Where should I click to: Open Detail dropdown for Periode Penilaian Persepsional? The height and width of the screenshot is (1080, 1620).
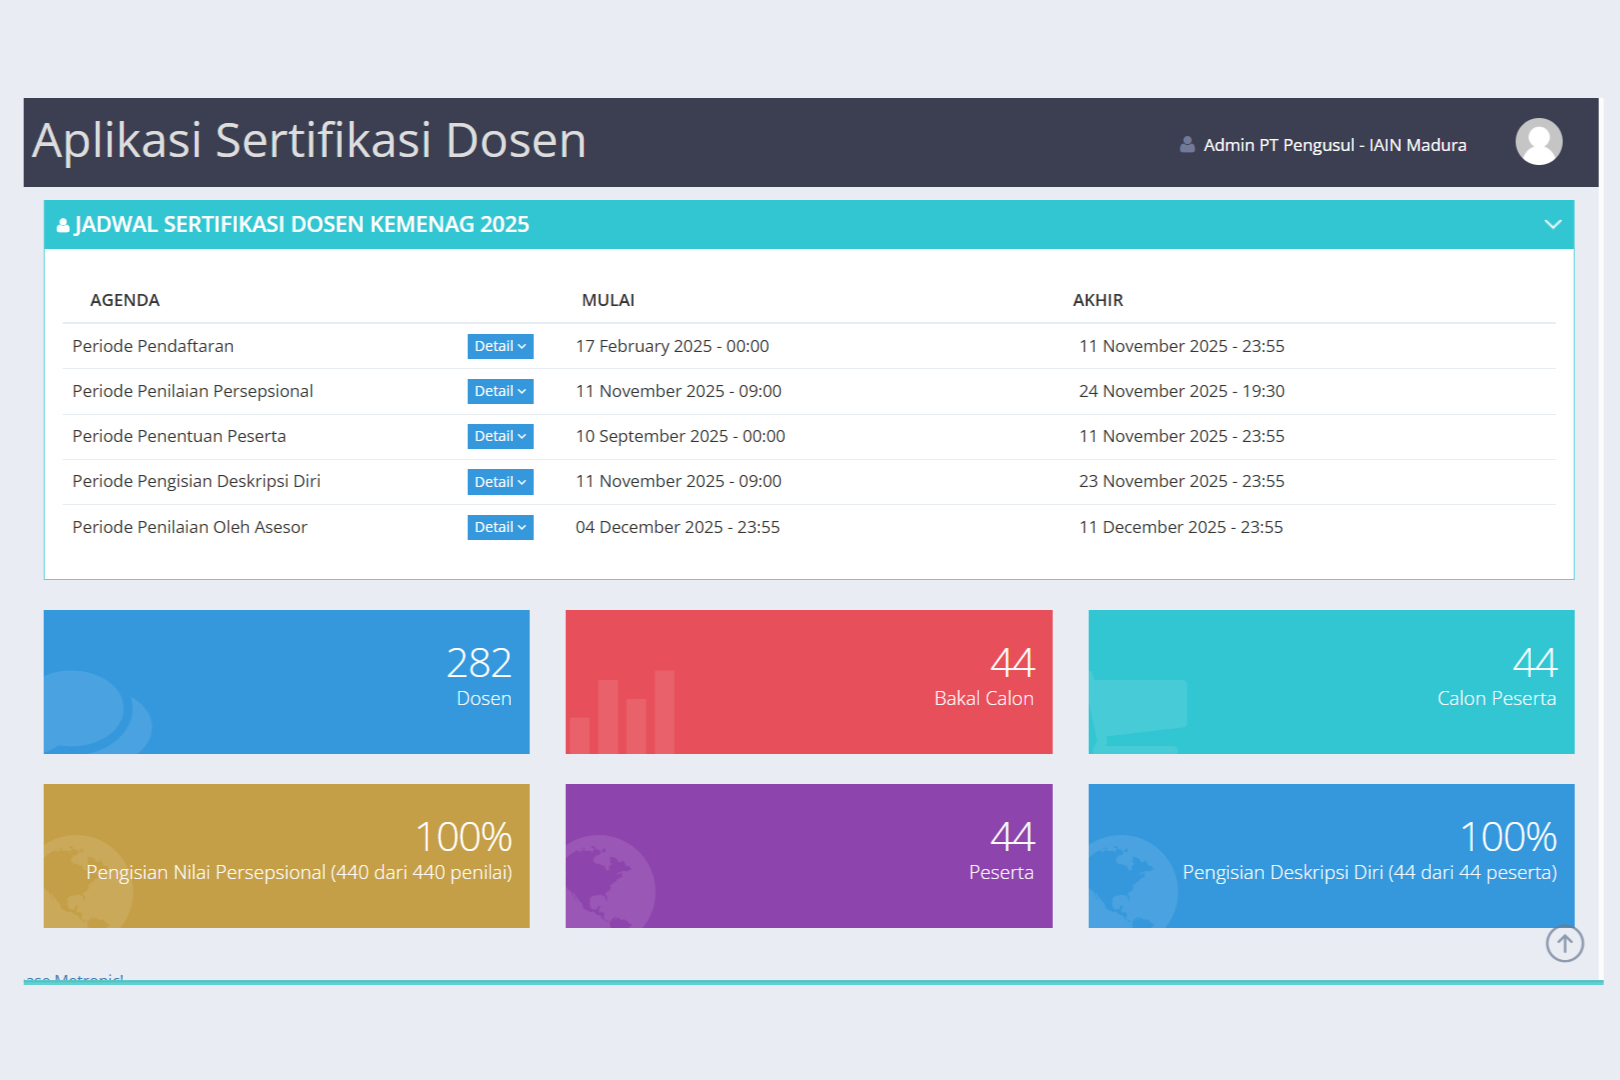(500, 391)
